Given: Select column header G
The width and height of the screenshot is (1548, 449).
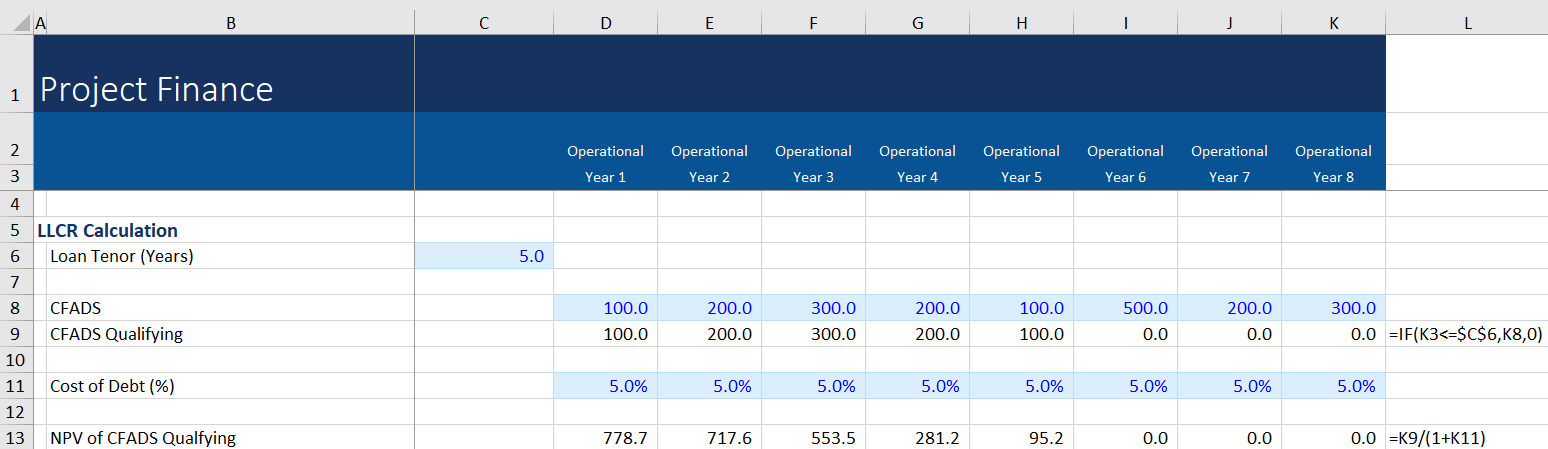Looking at the screenshot, I should (917, 23).
